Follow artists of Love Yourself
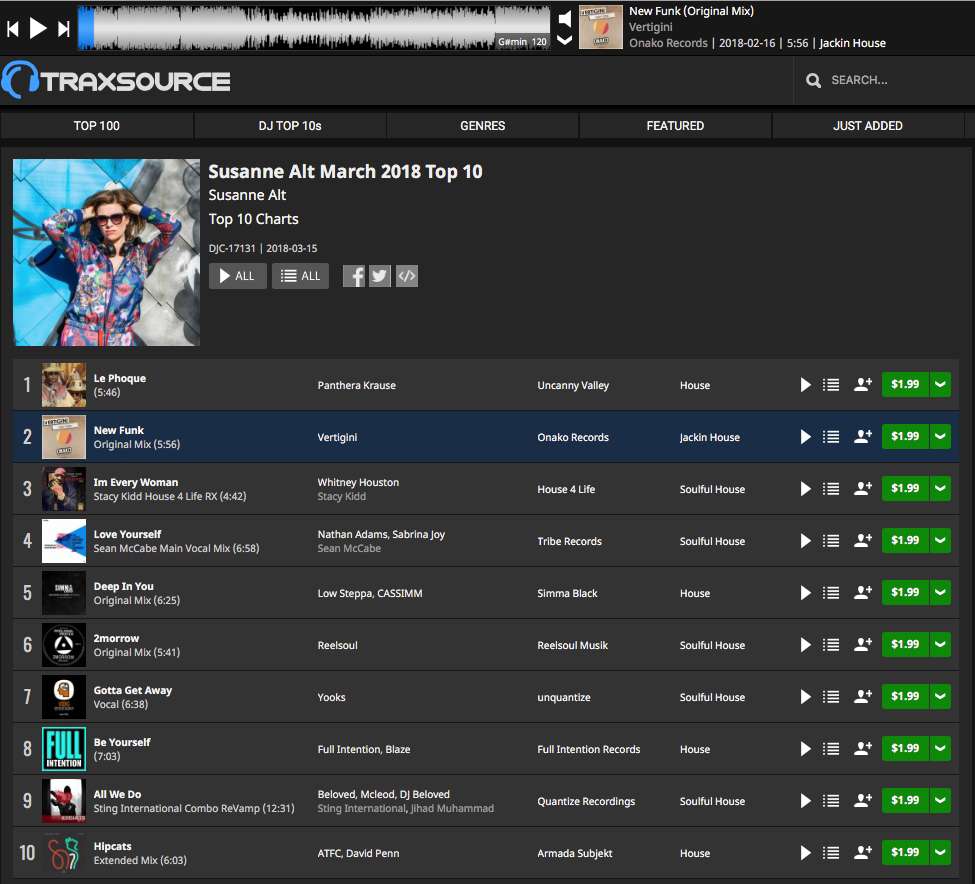Viewport: 975px width, 884px height. [862, 541]
